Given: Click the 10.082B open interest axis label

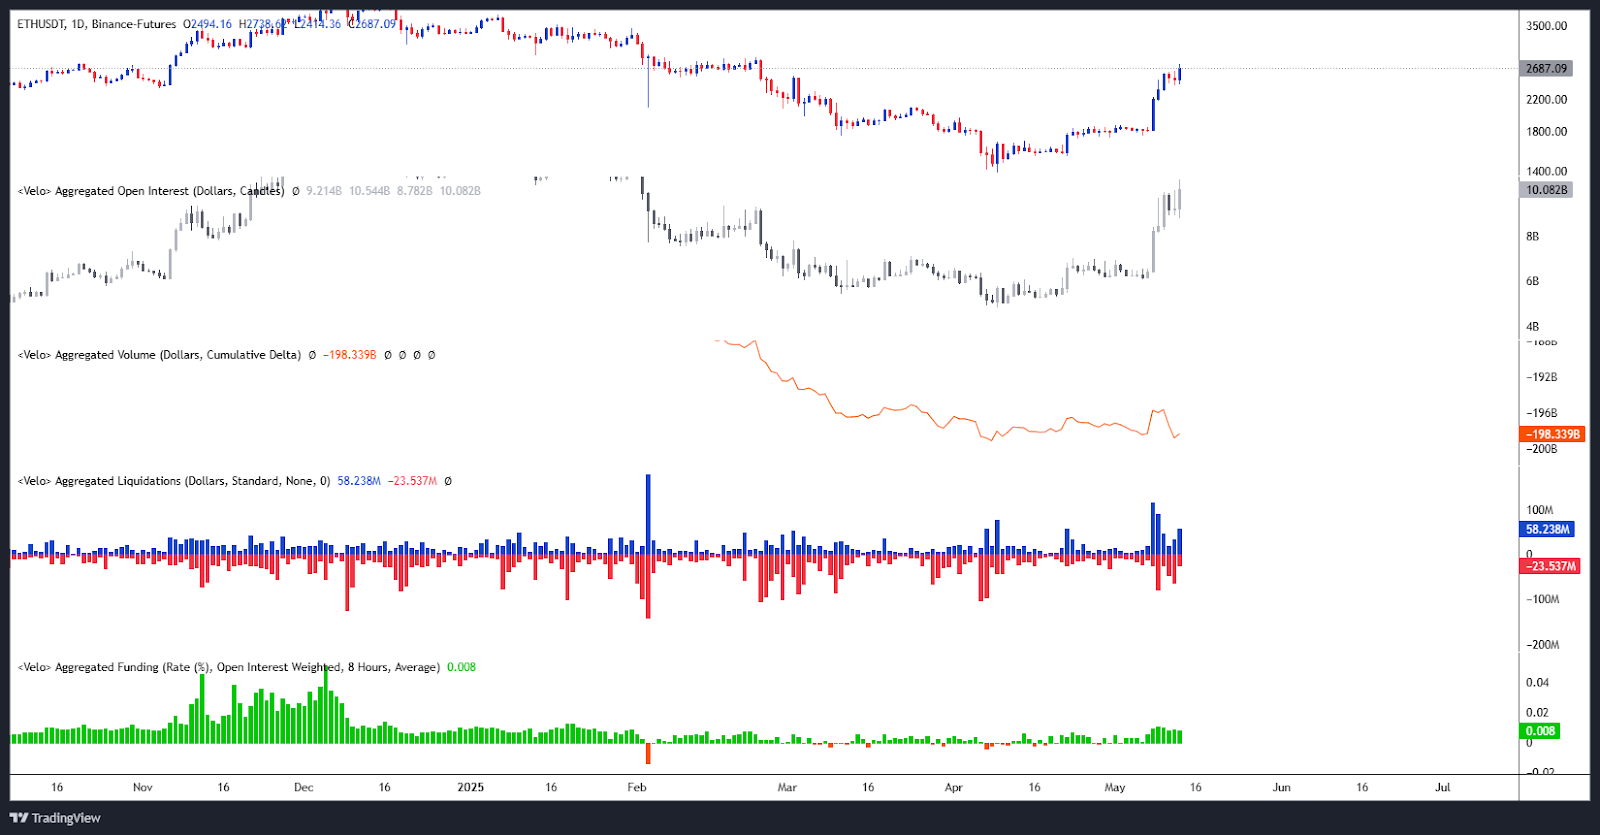Looking at the screenshot, I should 1546,190.
